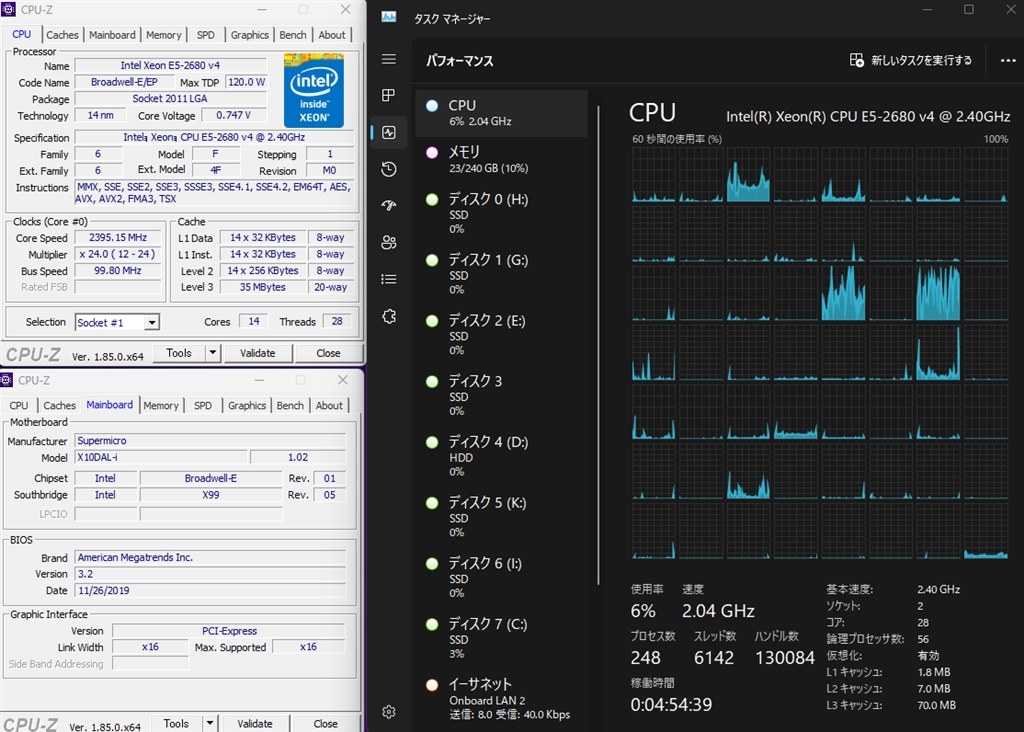Screen dimensions: 1024x732
Task: Open Bench tab in lower CPU-Z window
Action: coord(290,406)
